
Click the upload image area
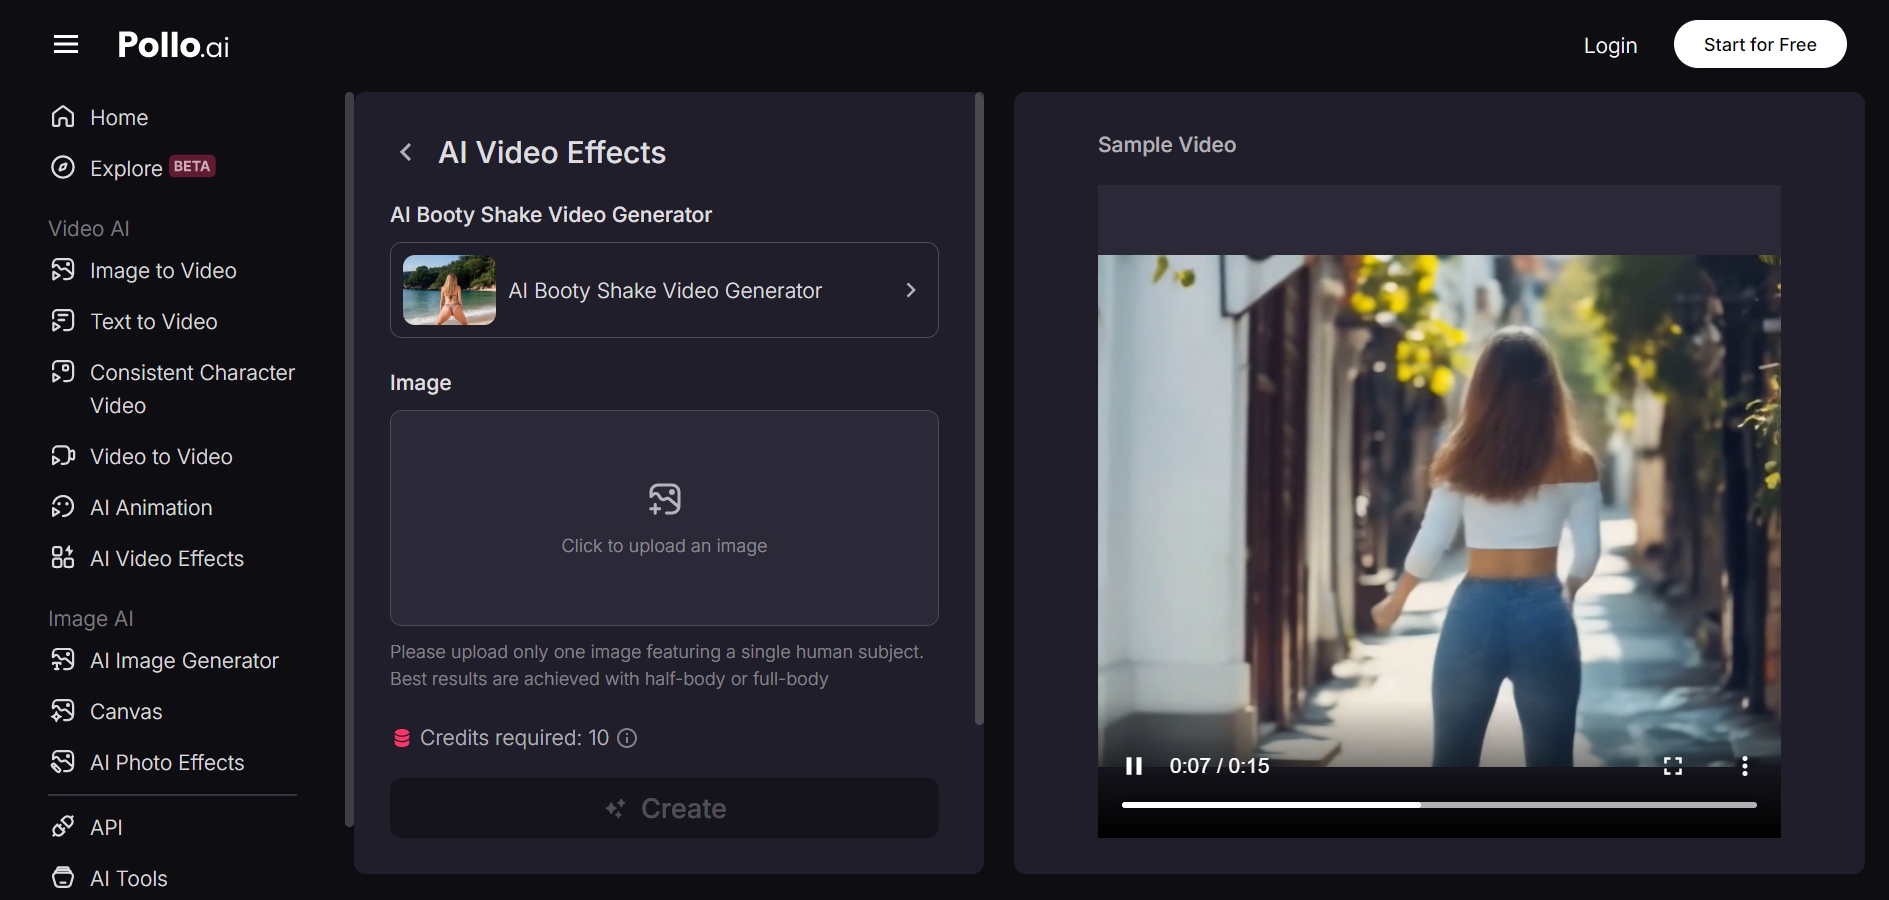pos(664,518)
